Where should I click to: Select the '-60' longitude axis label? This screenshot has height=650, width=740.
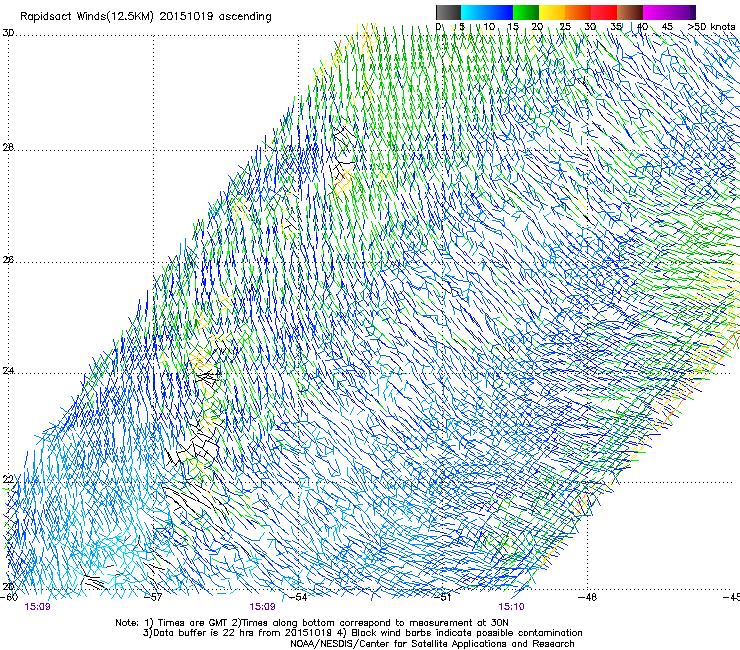tap(9, 597)
